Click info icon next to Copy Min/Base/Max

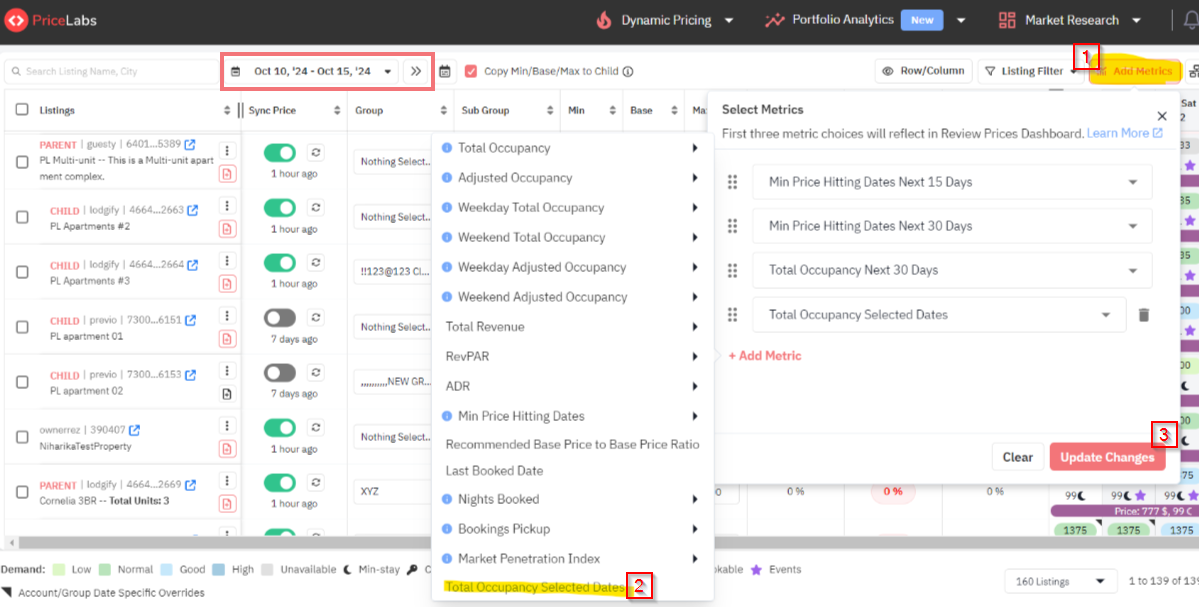pos(628,72)
